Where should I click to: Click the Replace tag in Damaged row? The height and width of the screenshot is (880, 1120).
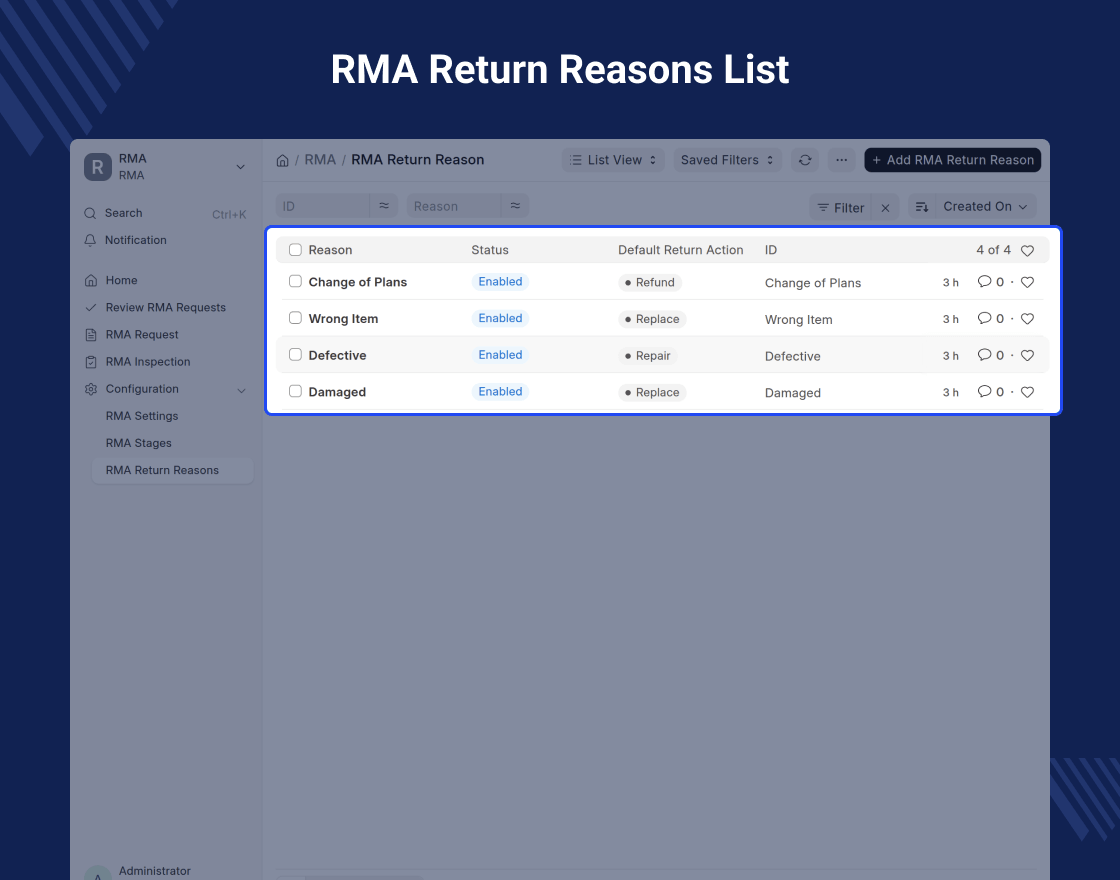[x=652, y=392]
